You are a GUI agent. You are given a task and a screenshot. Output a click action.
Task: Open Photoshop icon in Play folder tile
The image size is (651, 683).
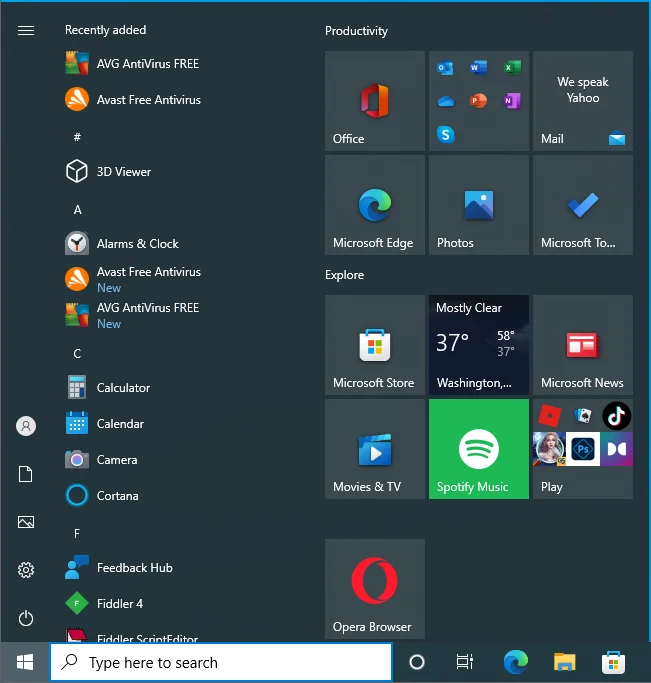coord(583,449)
